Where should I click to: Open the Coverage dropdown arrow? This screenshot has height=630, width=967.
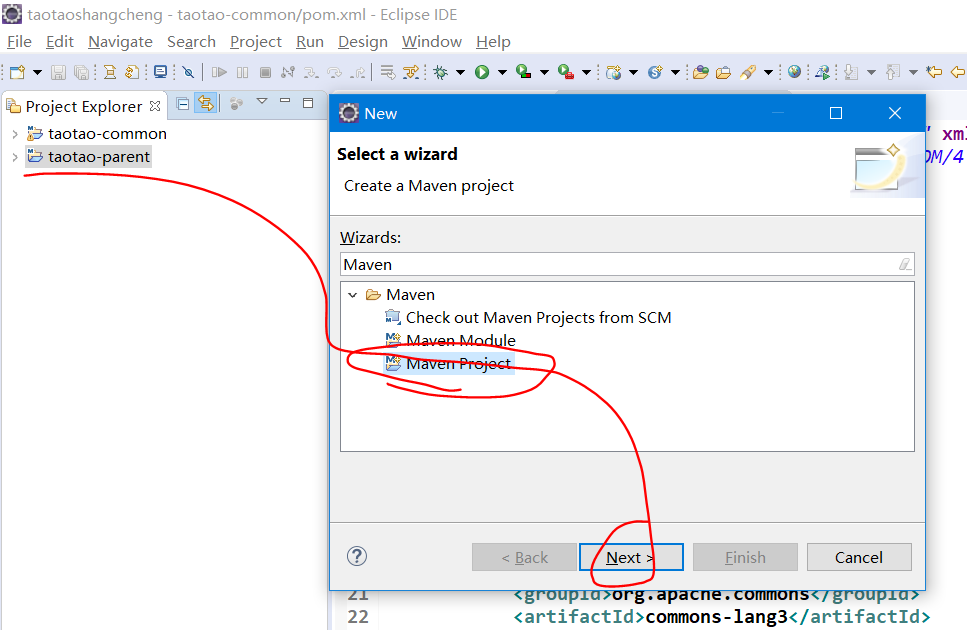(544, 72)
